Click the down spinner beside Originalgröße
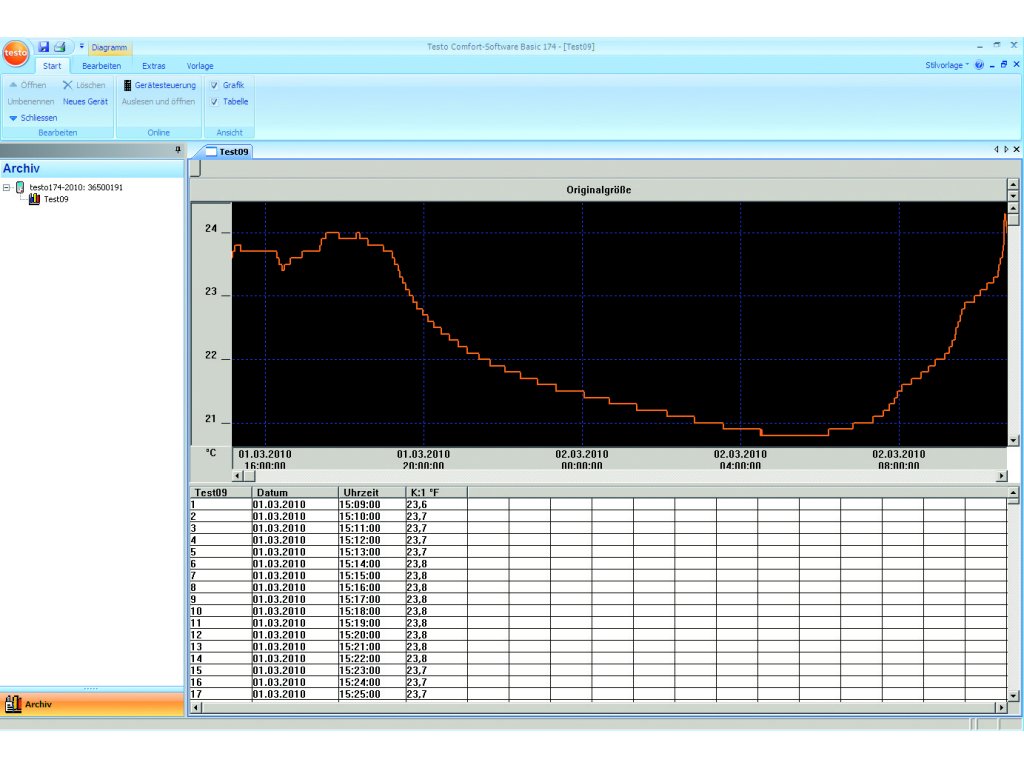This screenshot has width=1024, height=768. point(1013,195)
